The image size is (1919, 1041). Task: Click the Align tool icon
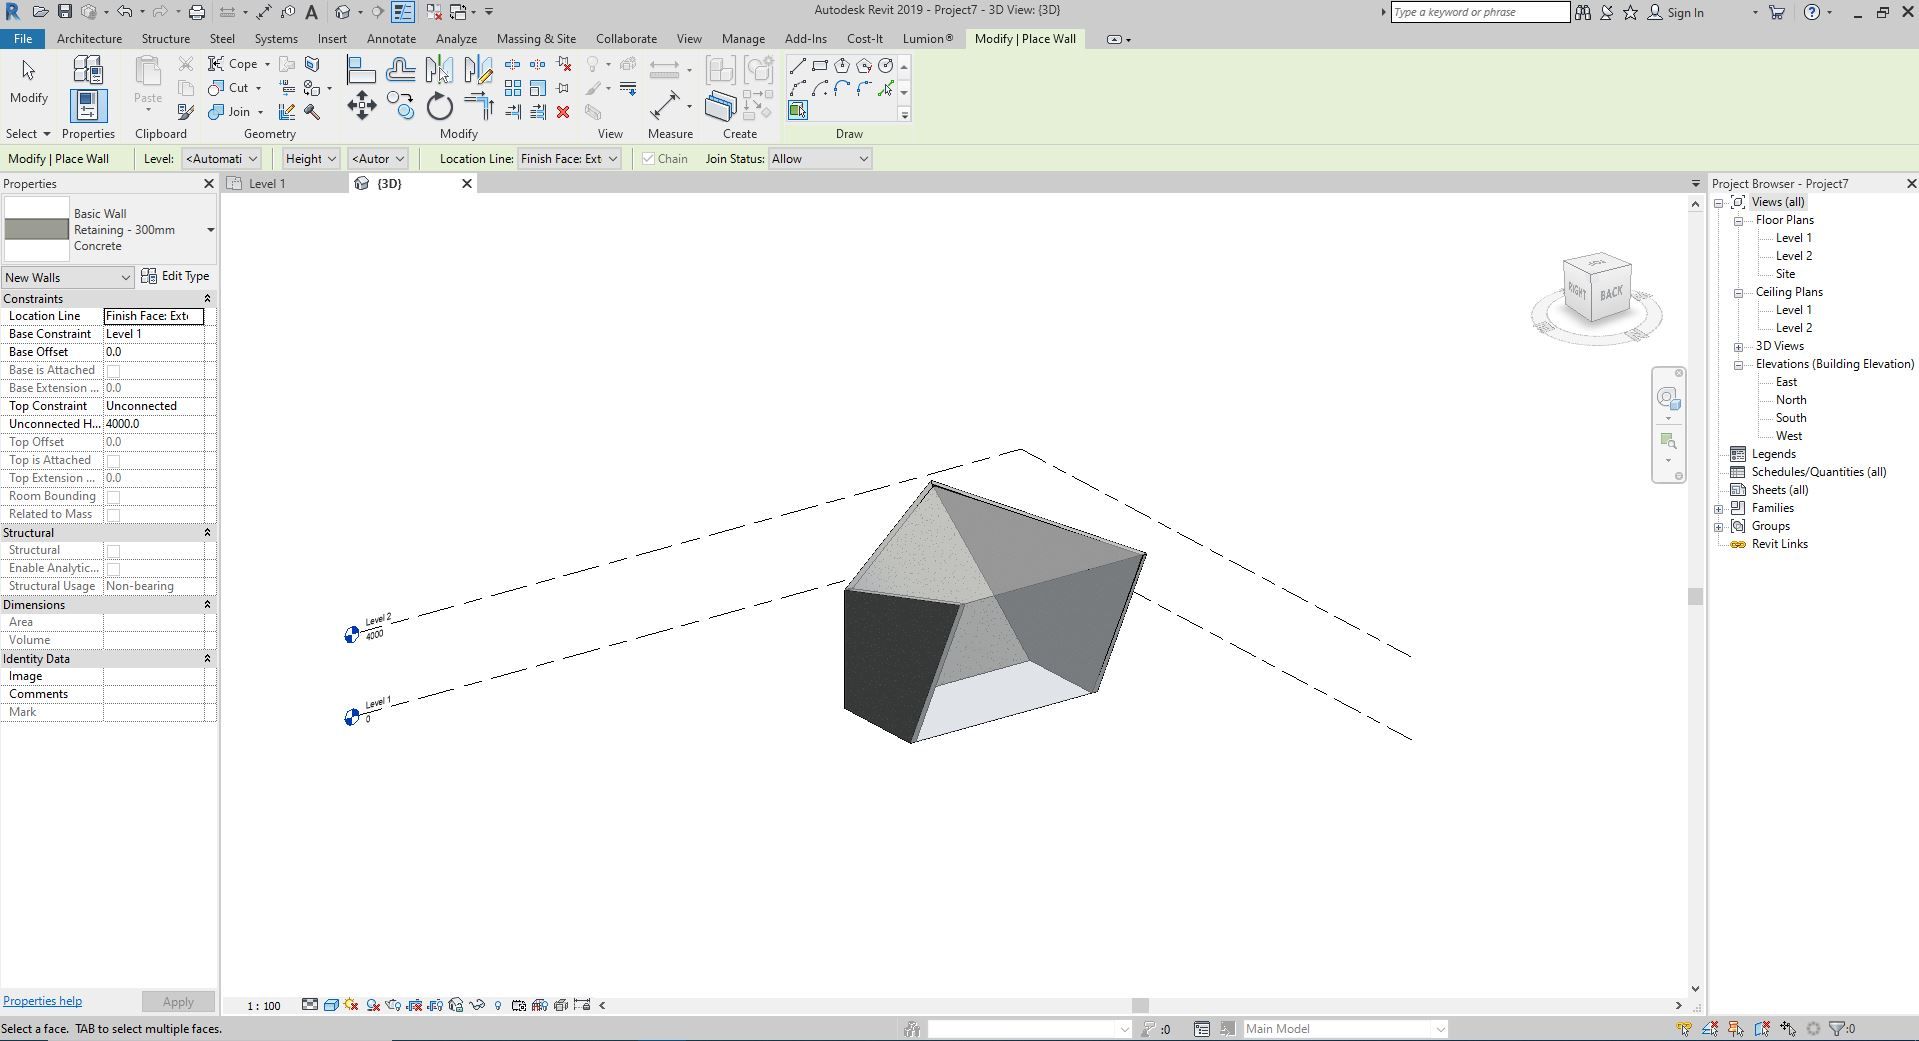click(x=360, y=70)
